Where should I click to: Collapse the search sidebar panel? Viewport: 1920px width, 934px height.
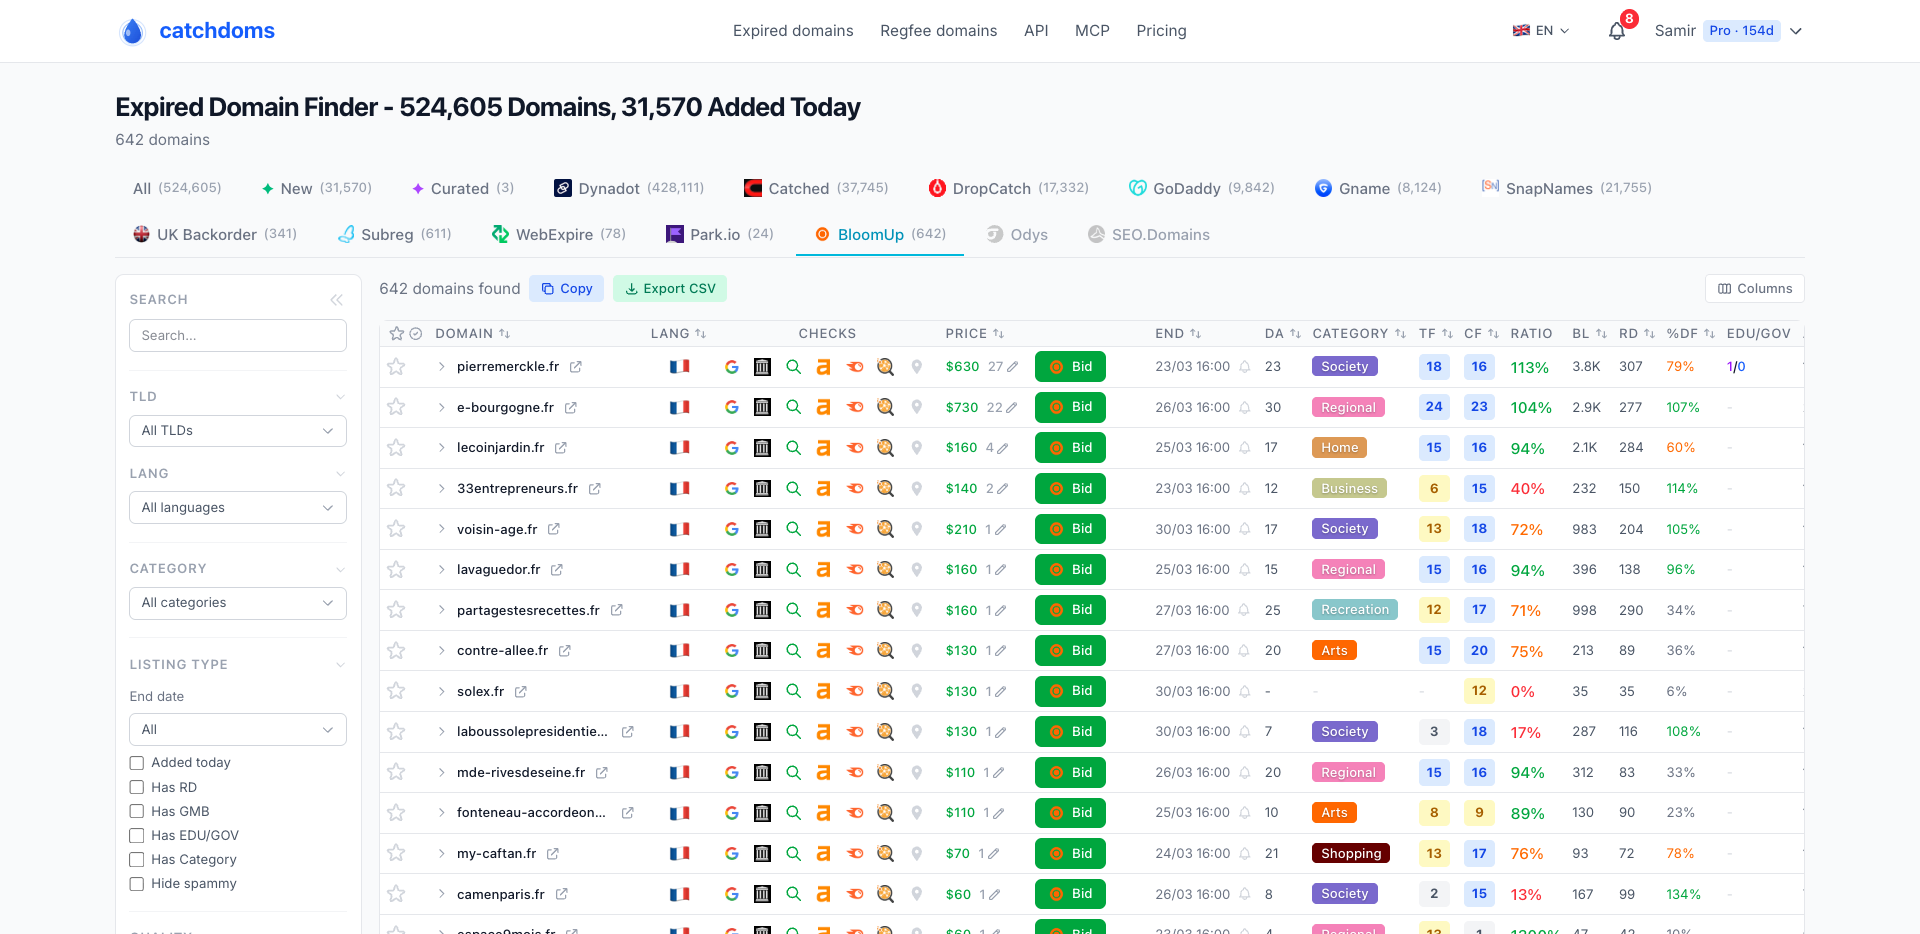point(337,300)
